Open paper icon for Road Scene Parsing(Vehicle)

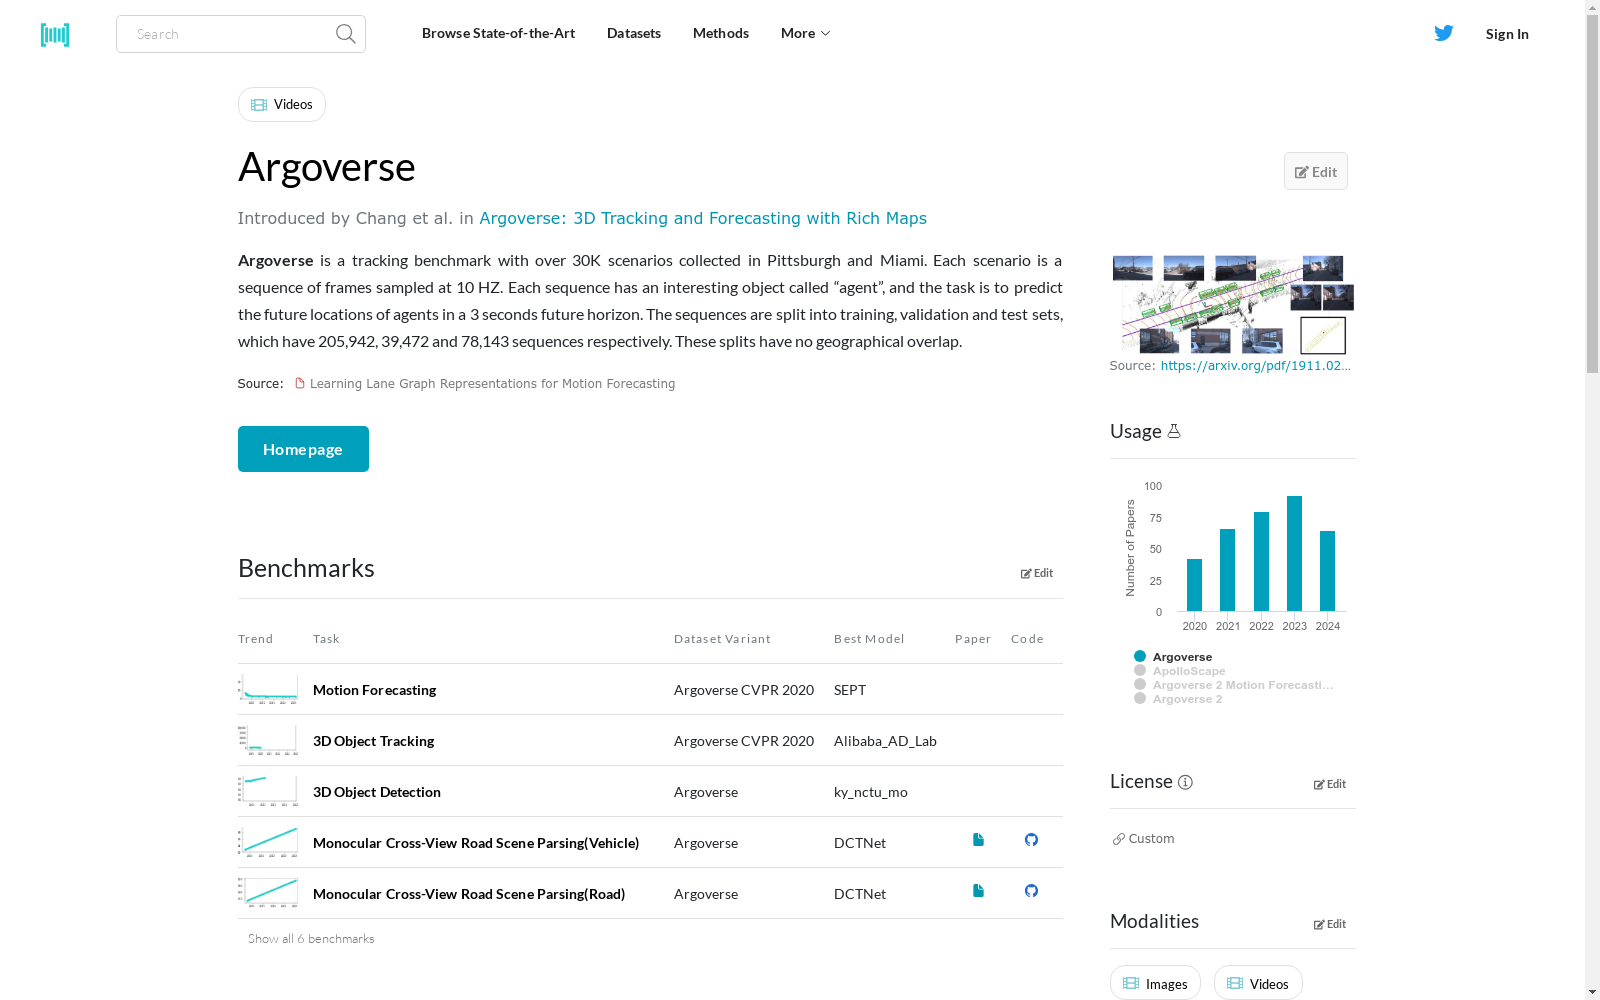[x=978, y=840]
